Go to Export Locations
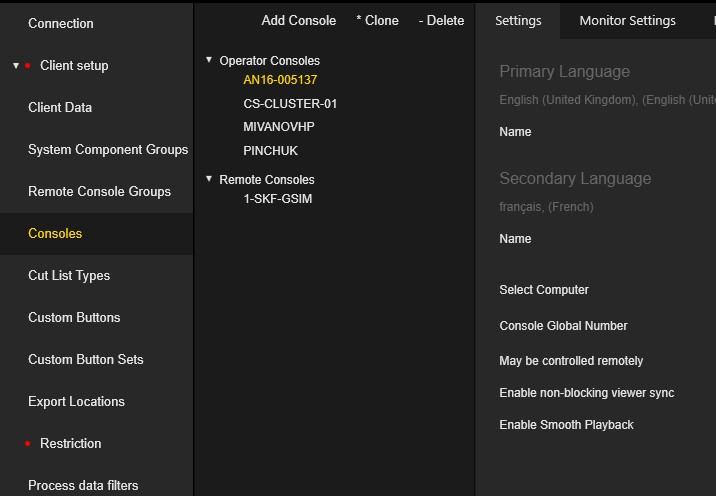 [x=76, y=402]
